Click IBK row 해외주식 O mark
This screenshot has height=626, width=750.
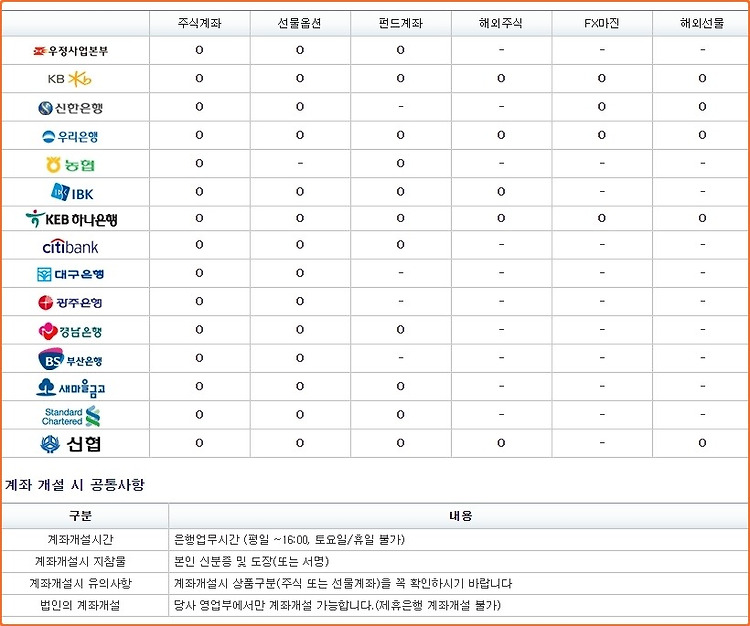click(x=501, y=191)
